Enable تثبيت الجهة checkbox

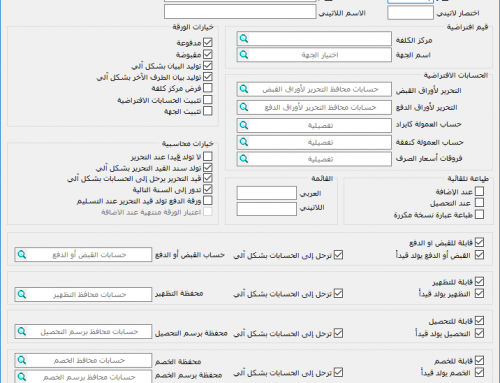point(208,111)
